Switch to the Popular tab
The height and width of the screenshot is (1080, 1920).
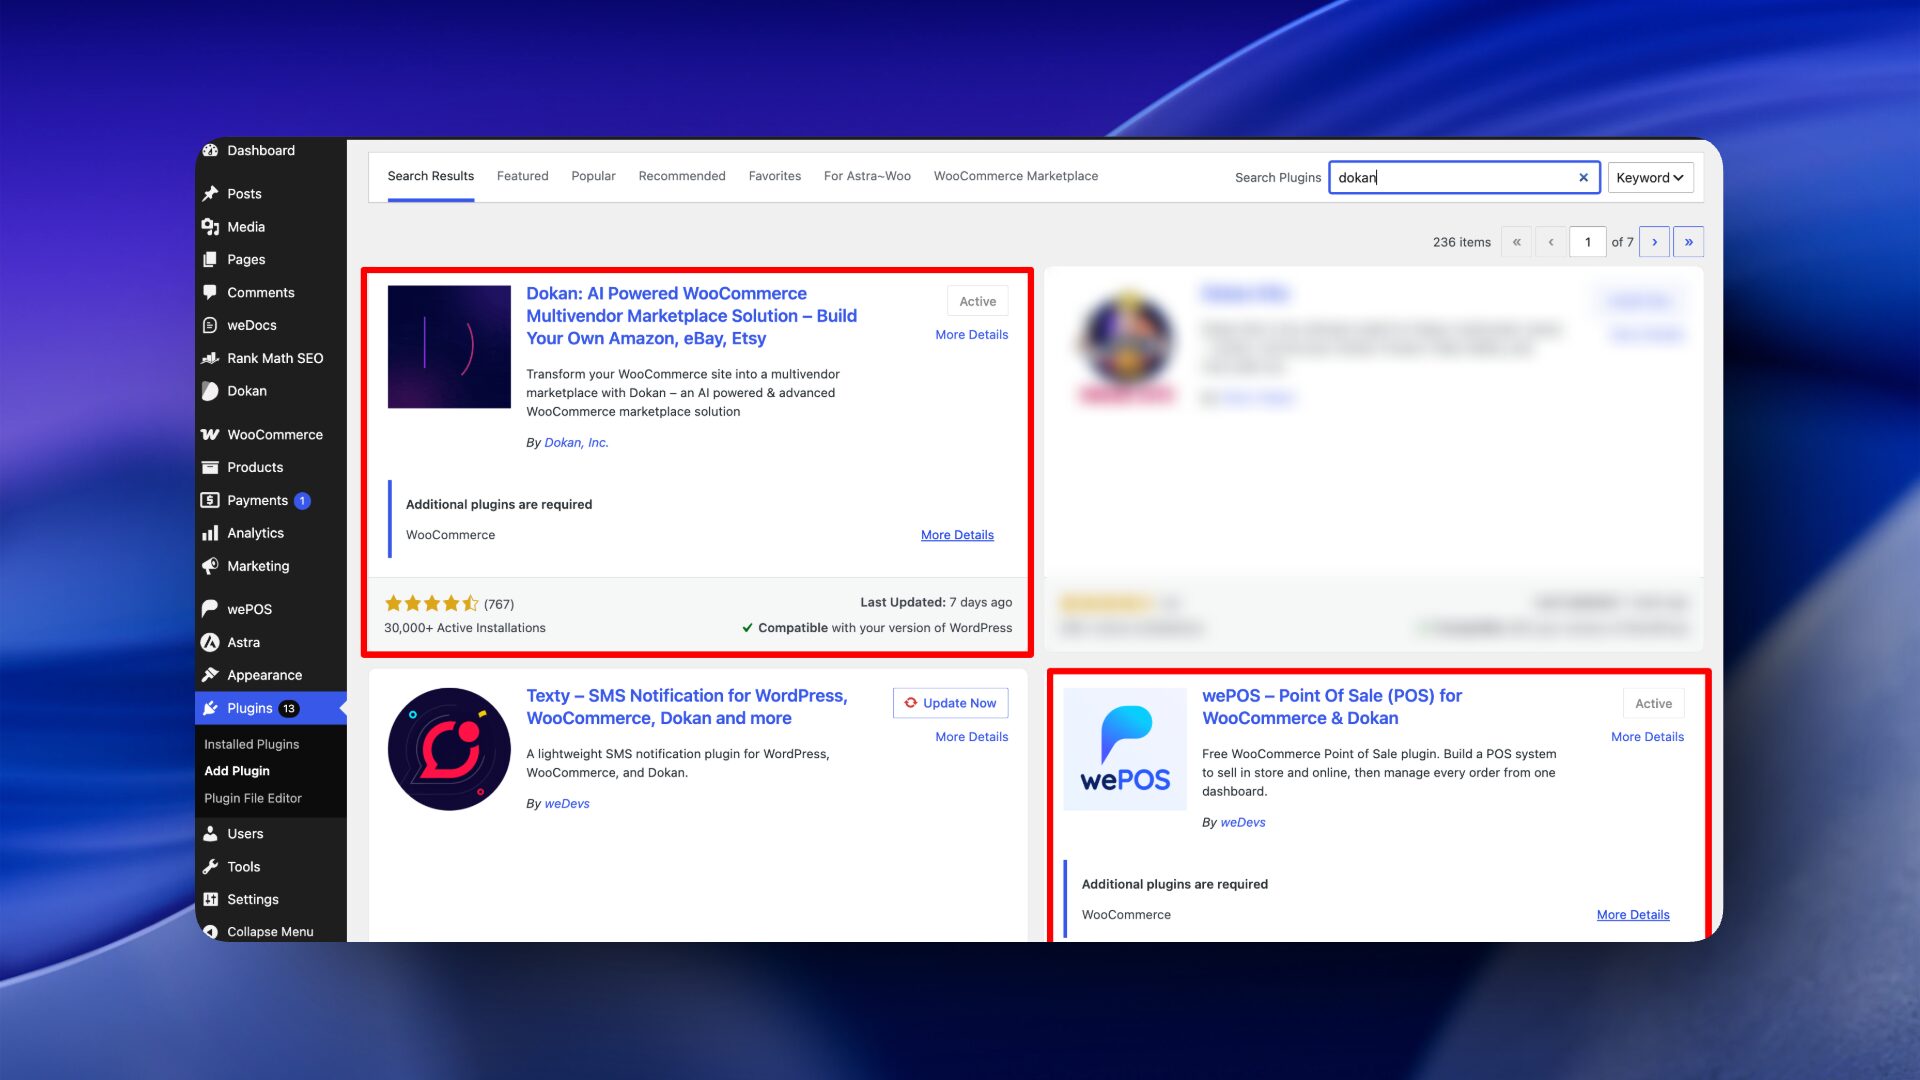594,177
